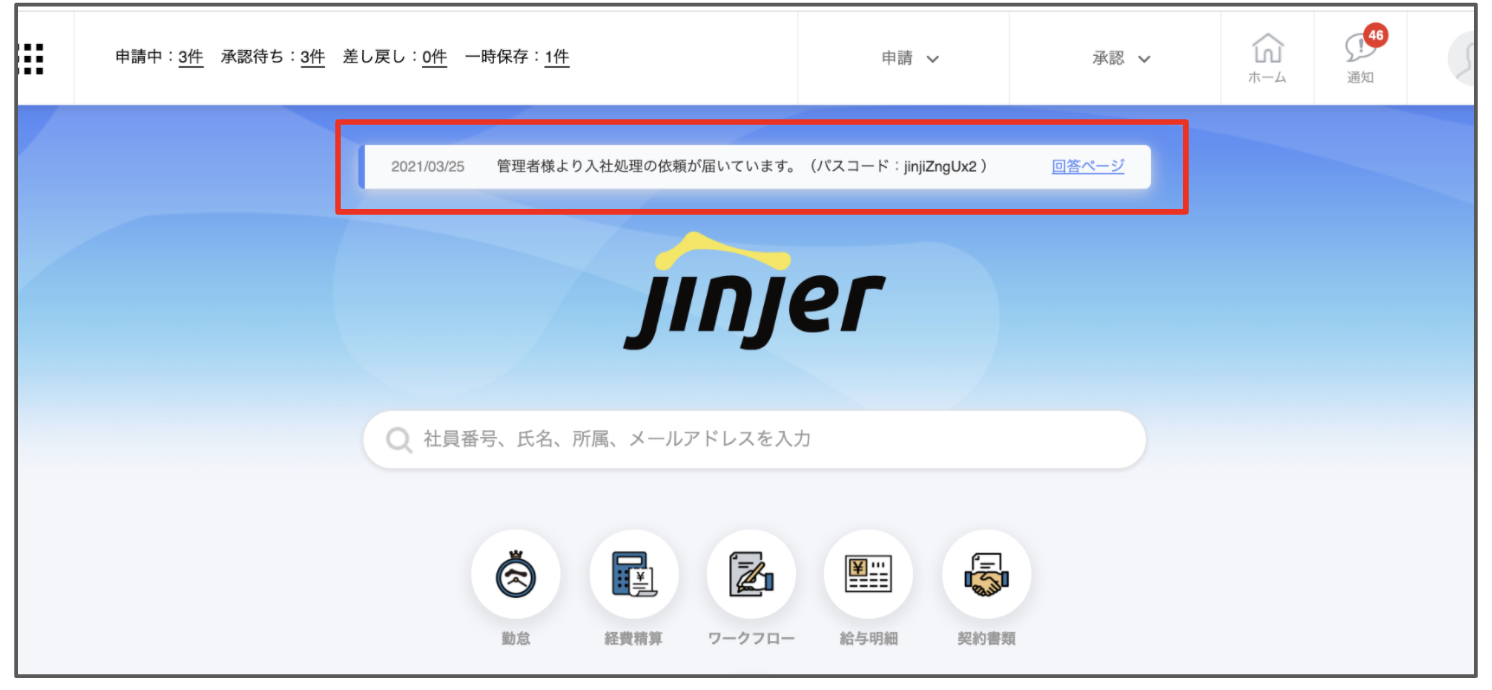Open the 申請中 3件 count link
Screen dimensions: 1492x690
pyautogui.click(x=190, y=58)
